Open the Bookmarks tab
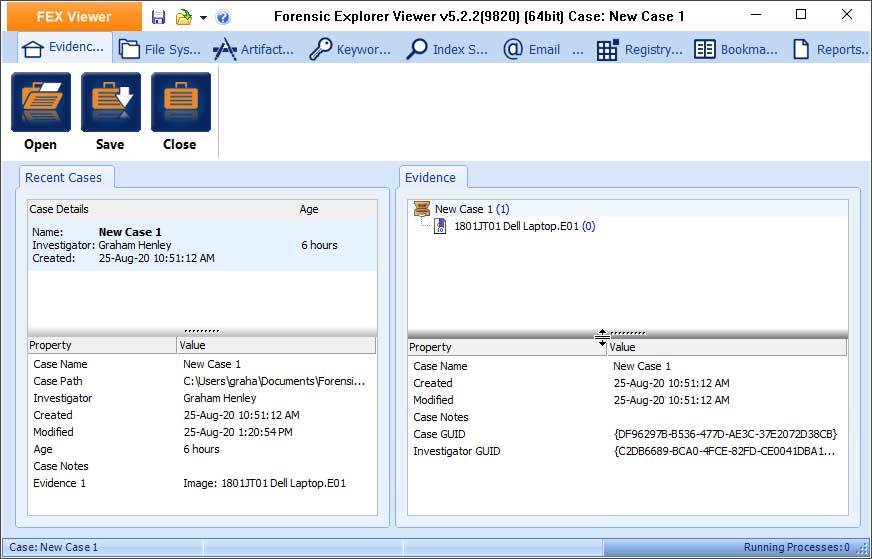Image resolution: width=872 pixels, height=559 pixels. click(735, 49)
